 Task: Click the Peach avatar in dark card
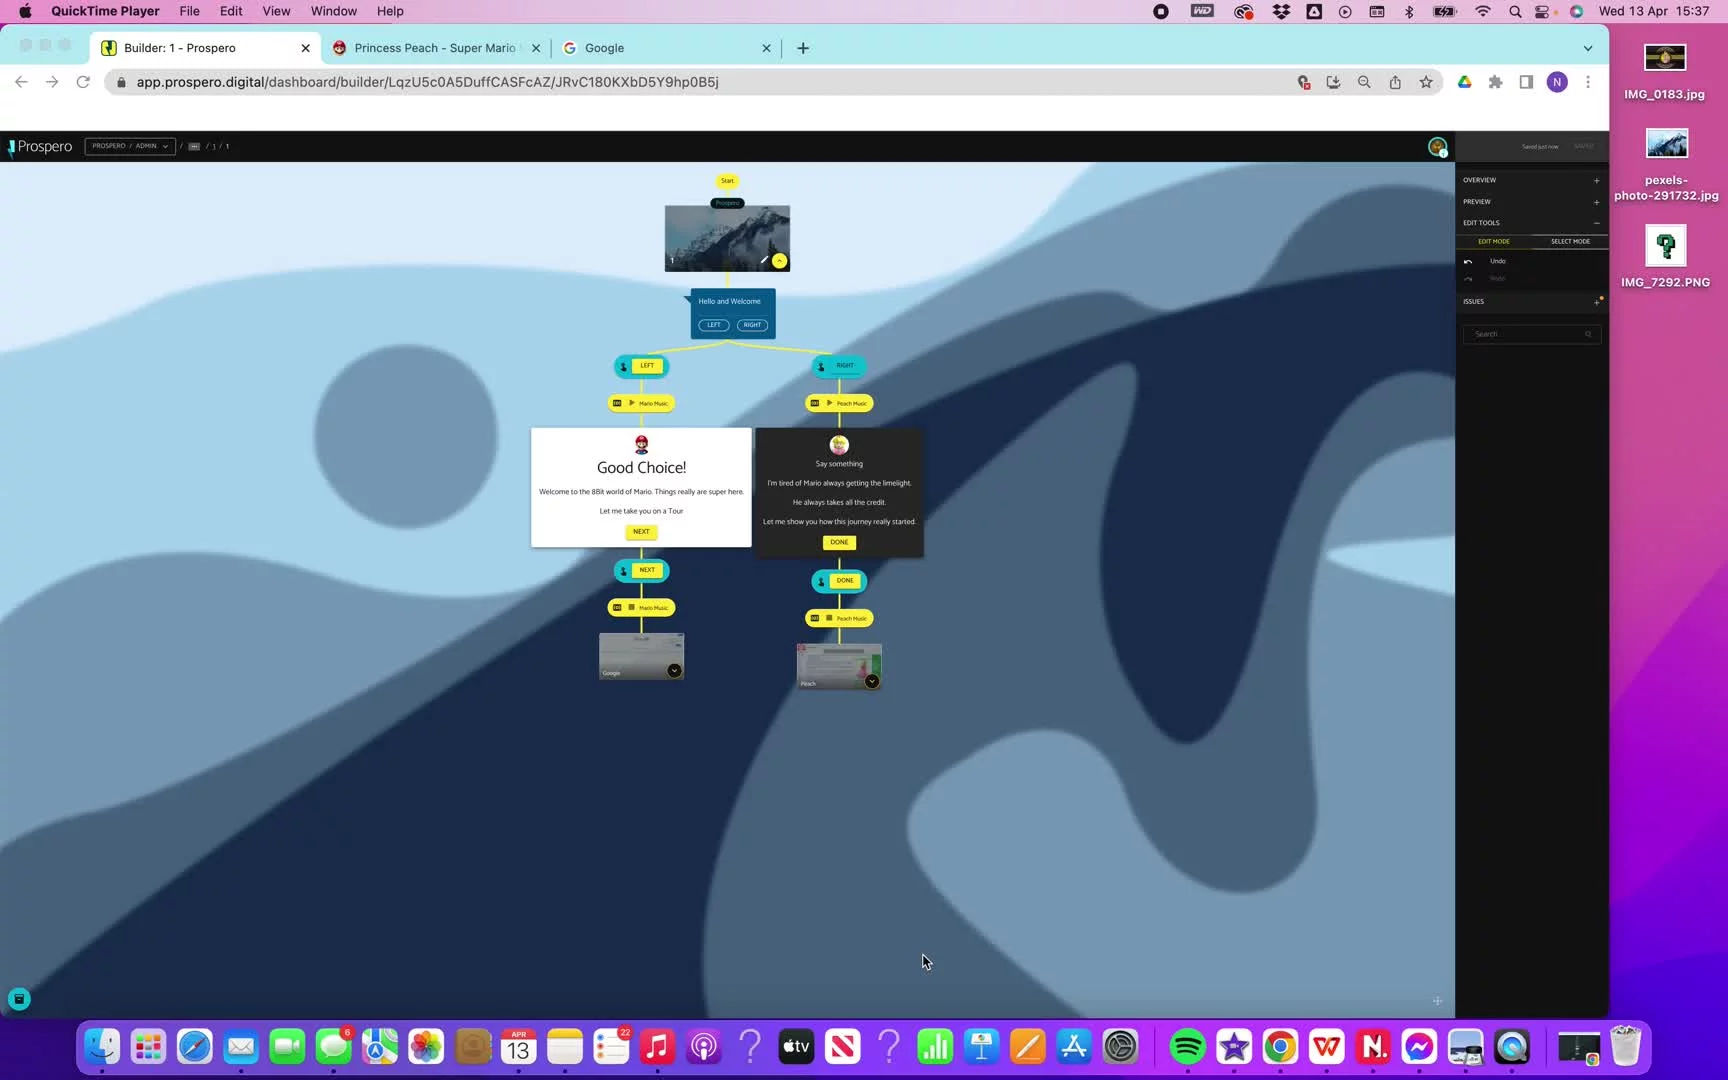click(x=839, y=445)
